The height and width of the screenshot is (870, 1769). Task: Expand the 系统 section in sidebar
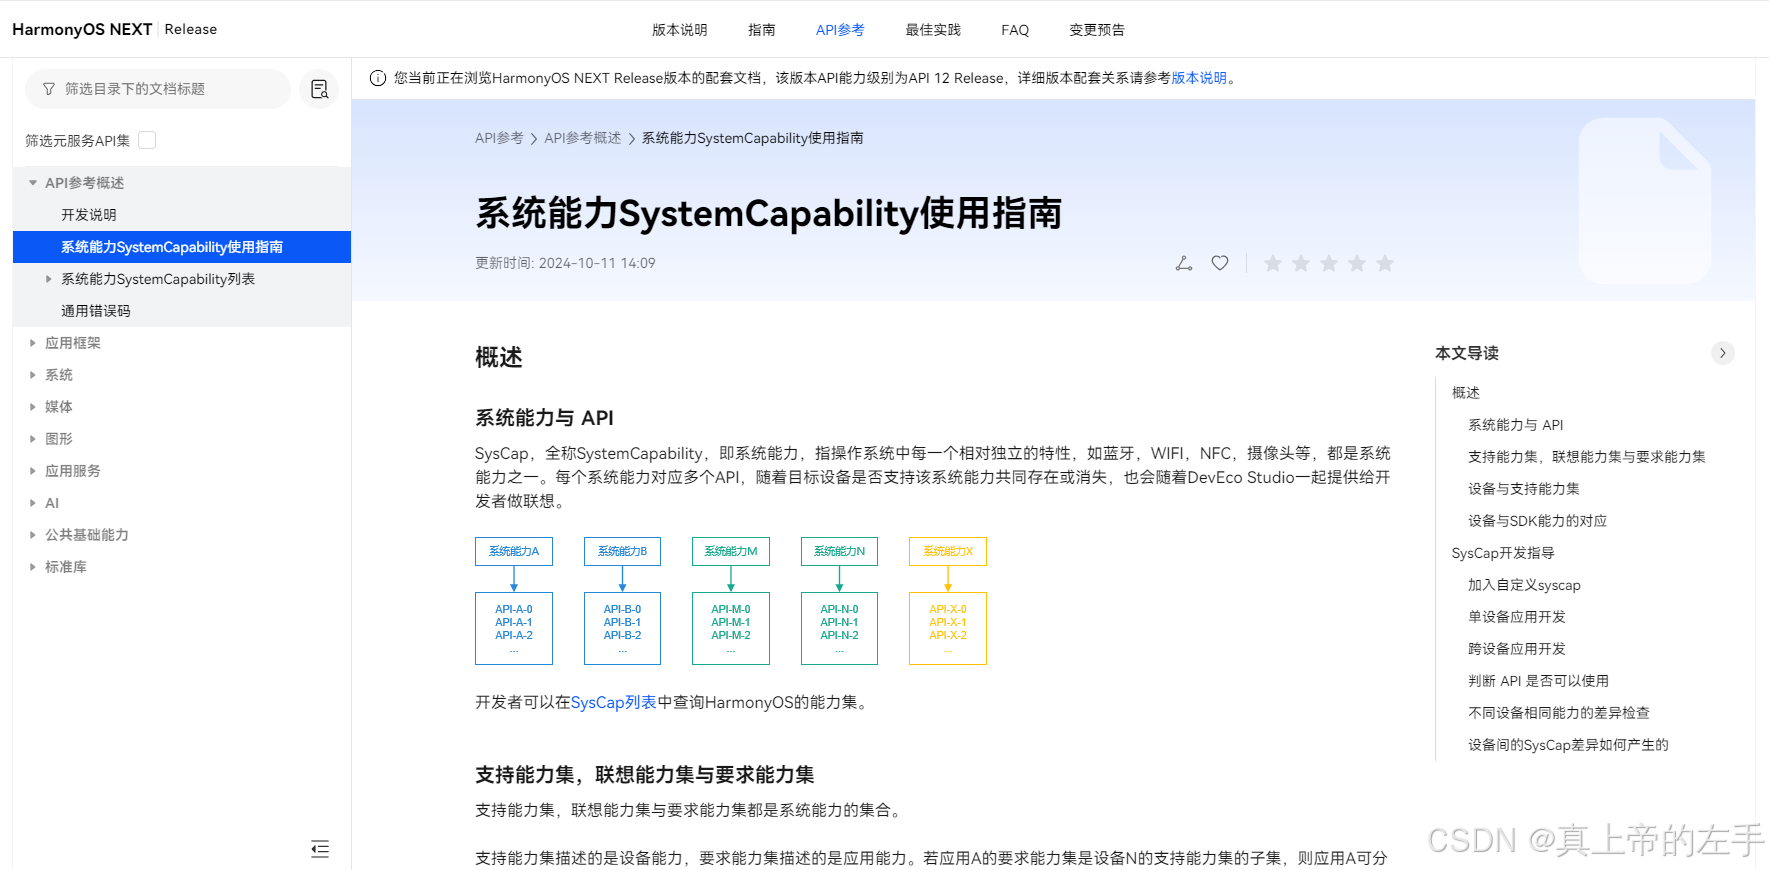[33, 375]
